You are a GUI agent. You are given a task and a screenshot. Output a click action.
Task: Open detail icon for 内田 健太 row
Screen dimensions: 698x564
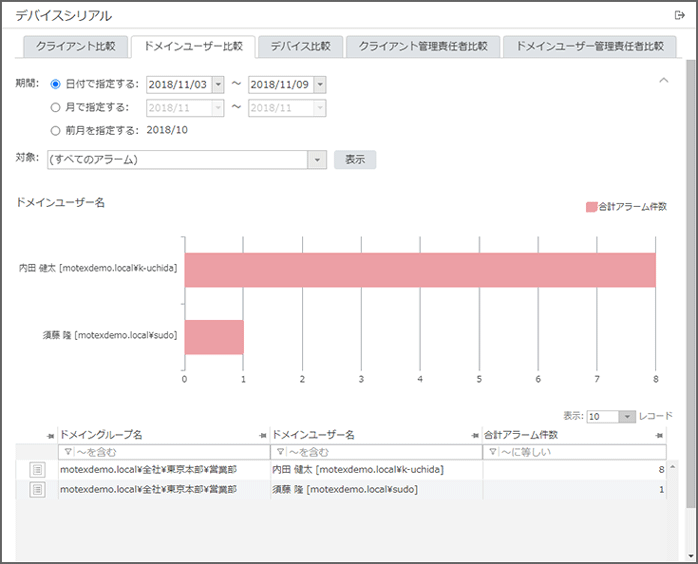37,469
